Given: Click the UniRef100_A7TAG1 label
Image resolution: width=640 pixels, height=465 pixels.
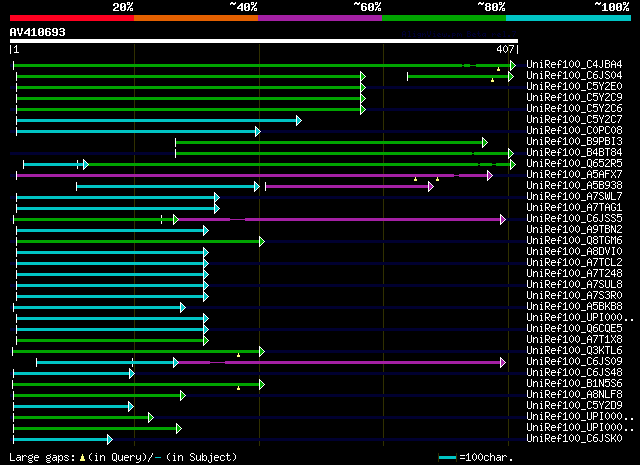Looking at the screenshot, I should [574, 208].
